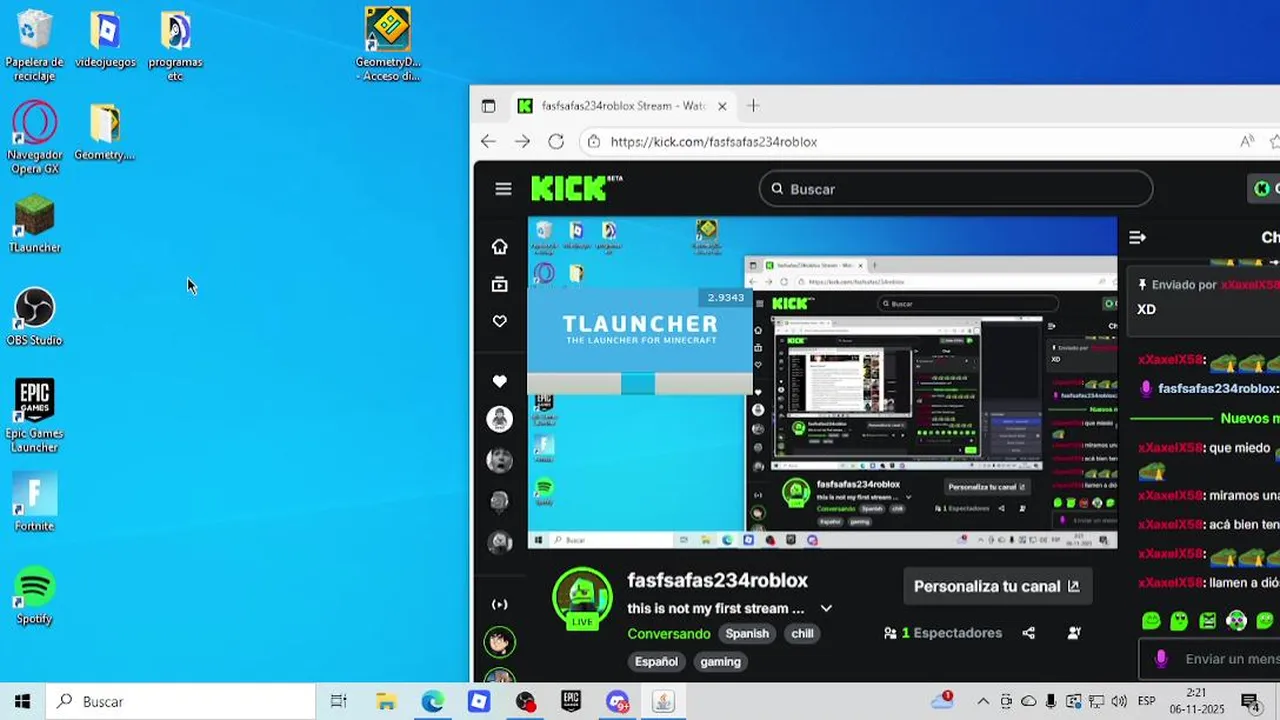
Task: Open Discord from the taskbar
Action: [617, 702]
